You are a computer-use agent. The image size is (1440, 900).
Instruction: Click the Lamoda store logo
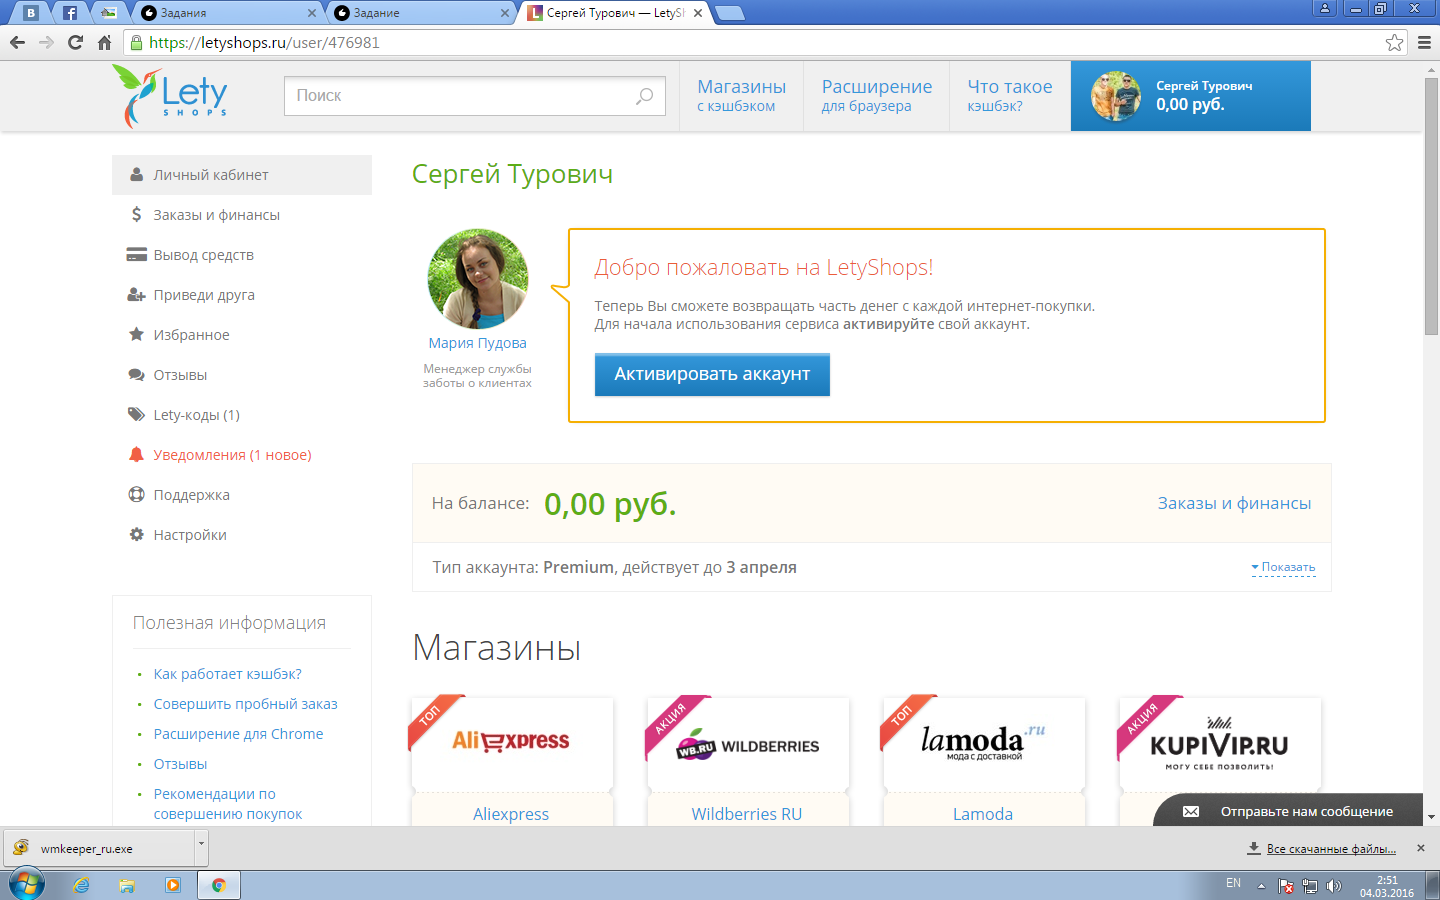point(983,742)
